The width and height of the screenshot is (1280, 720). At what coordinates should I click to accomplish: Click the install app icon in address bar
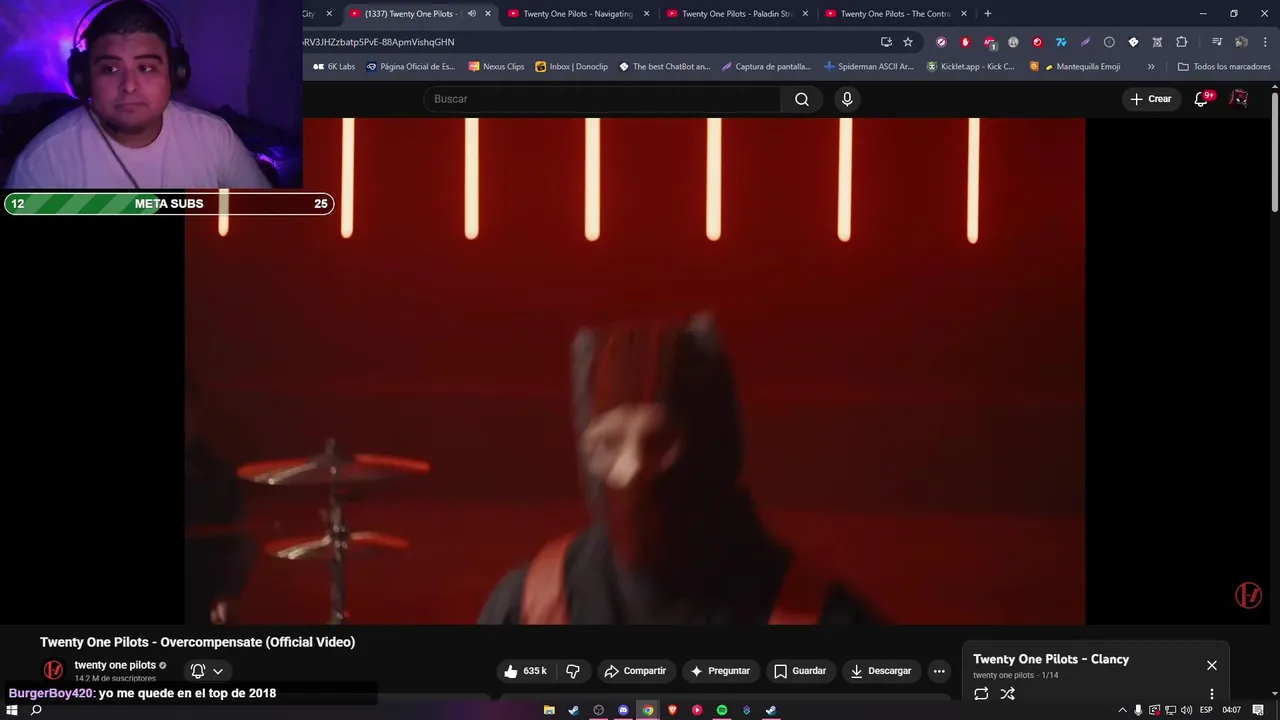[x=886, y=42]
